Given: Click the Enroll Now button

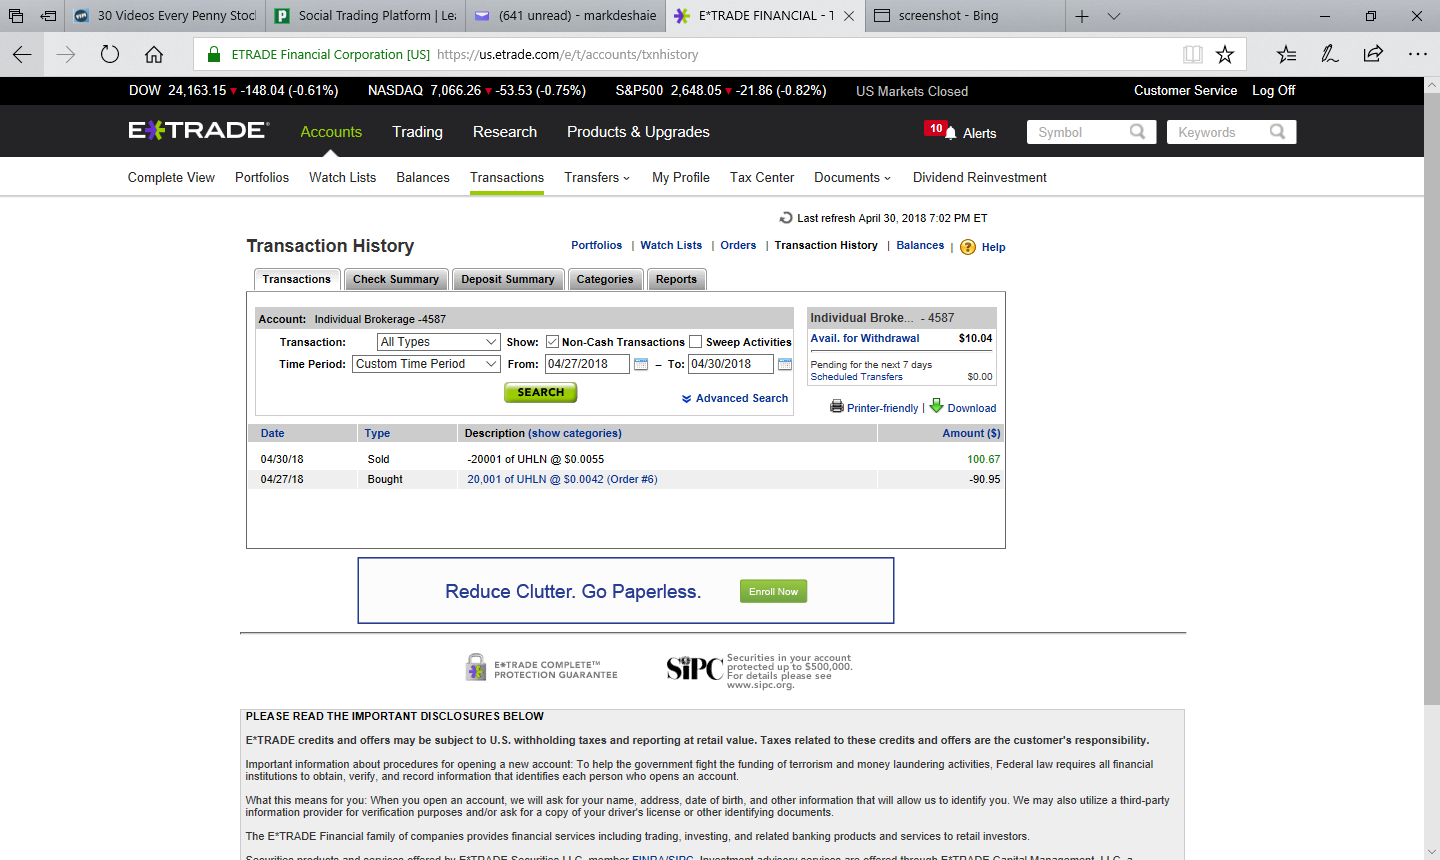Looking at the screenshot, I should (774, 591).
